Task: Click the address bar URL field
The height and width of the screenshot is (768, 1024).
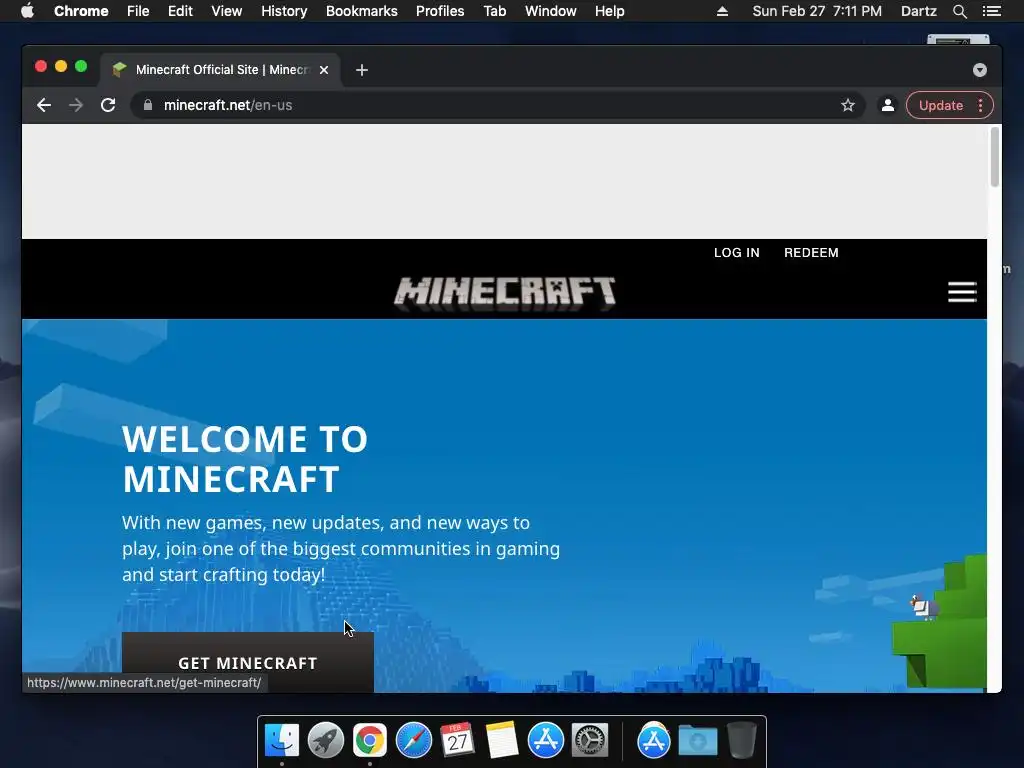Action: pyautogui.click(x=496, y=105)
